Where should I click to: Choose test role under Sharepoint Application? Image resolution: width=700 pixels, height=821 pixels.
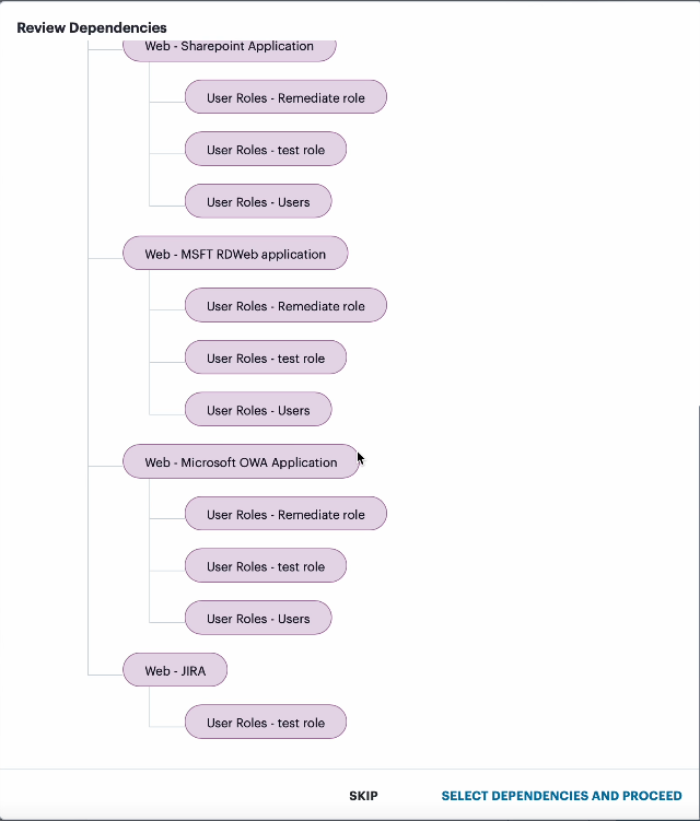(265, 150)
